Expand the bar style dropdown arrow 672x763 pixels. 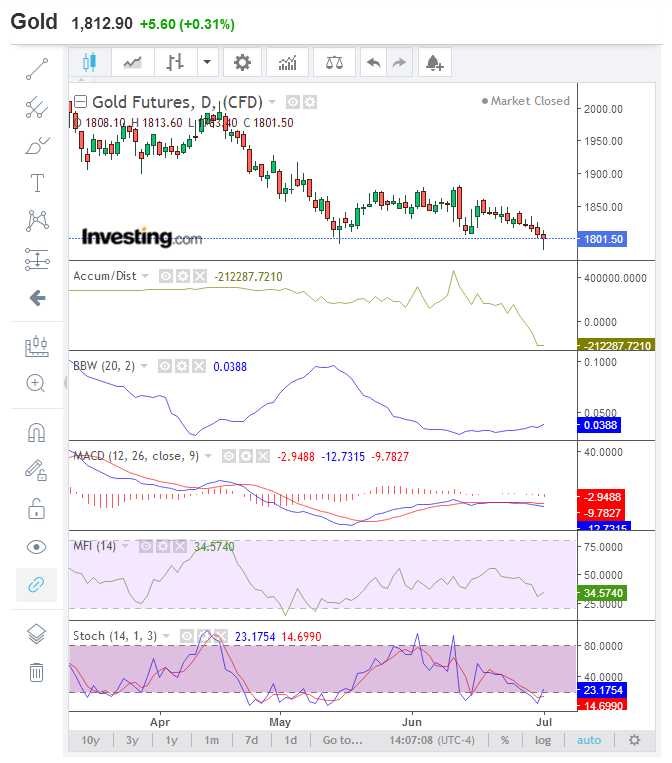coord(207,63)
